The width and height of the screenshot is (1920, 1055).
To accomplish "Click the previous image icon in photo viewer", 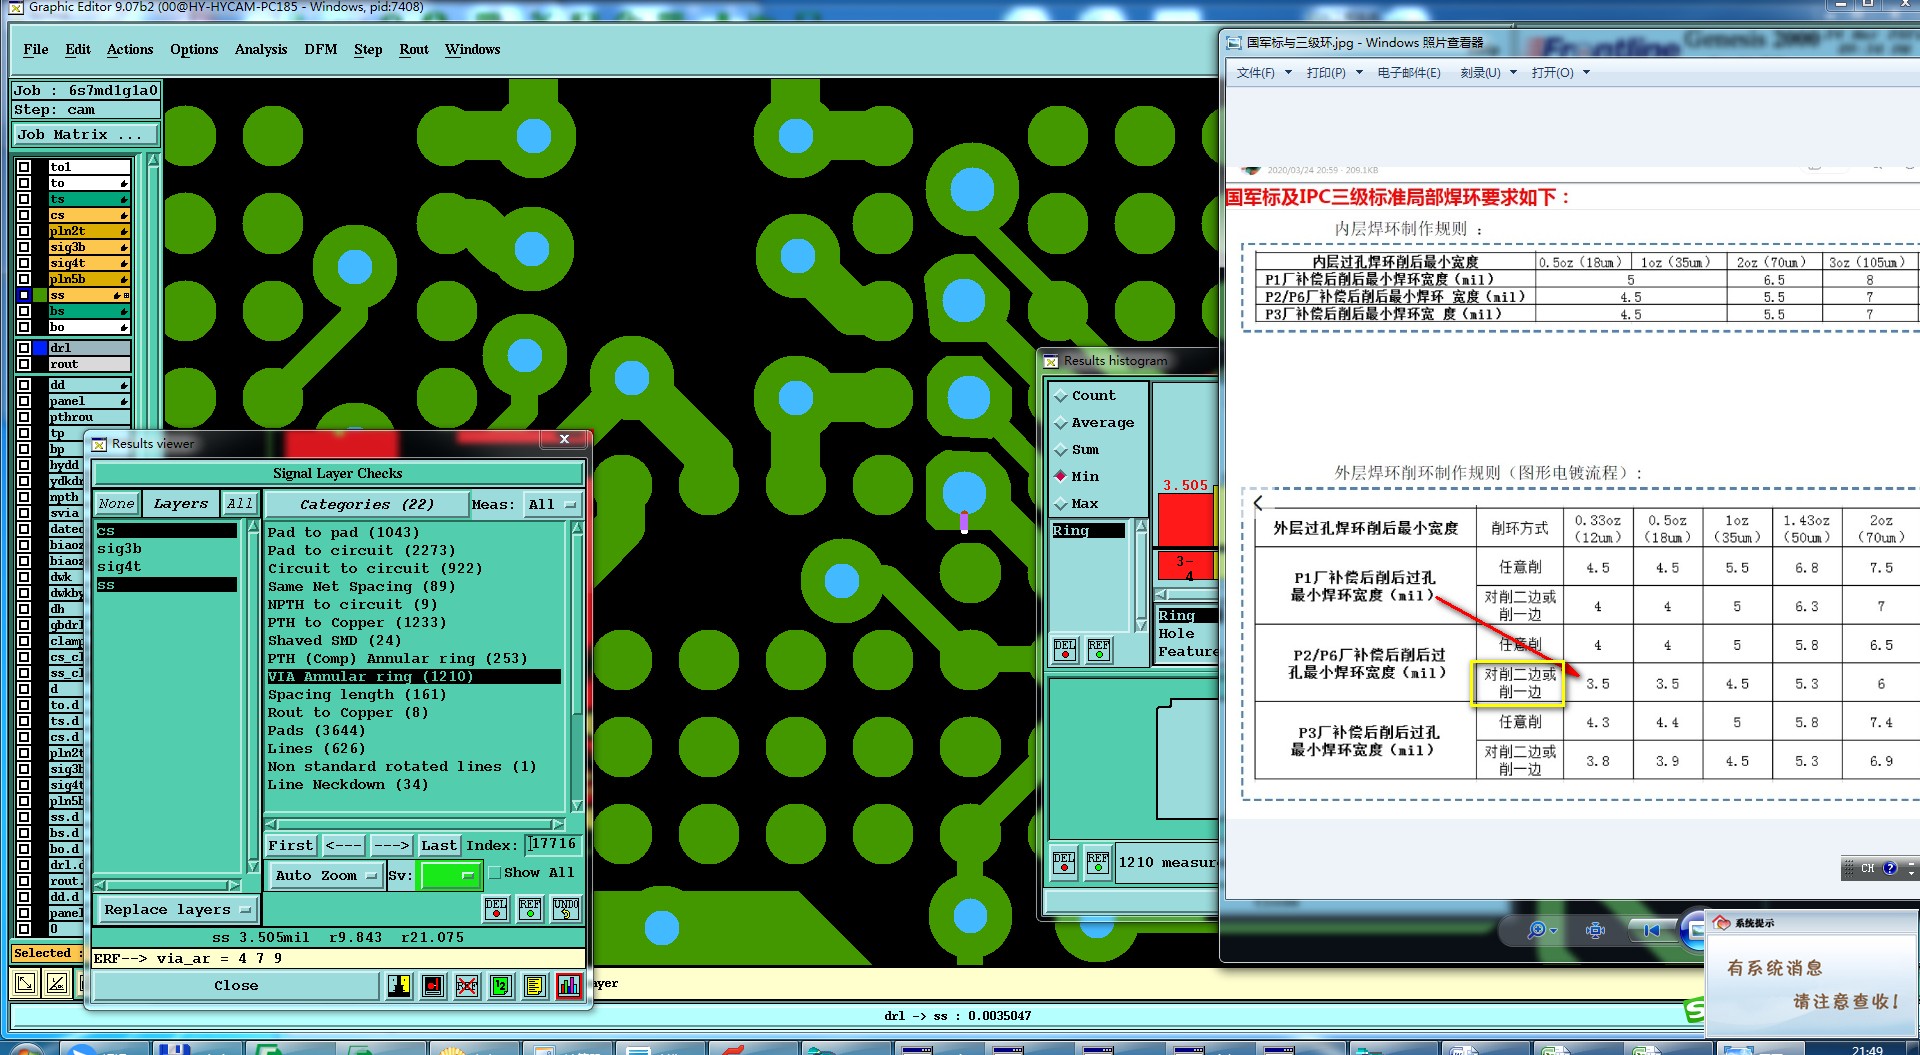I will click(1651, 931).
